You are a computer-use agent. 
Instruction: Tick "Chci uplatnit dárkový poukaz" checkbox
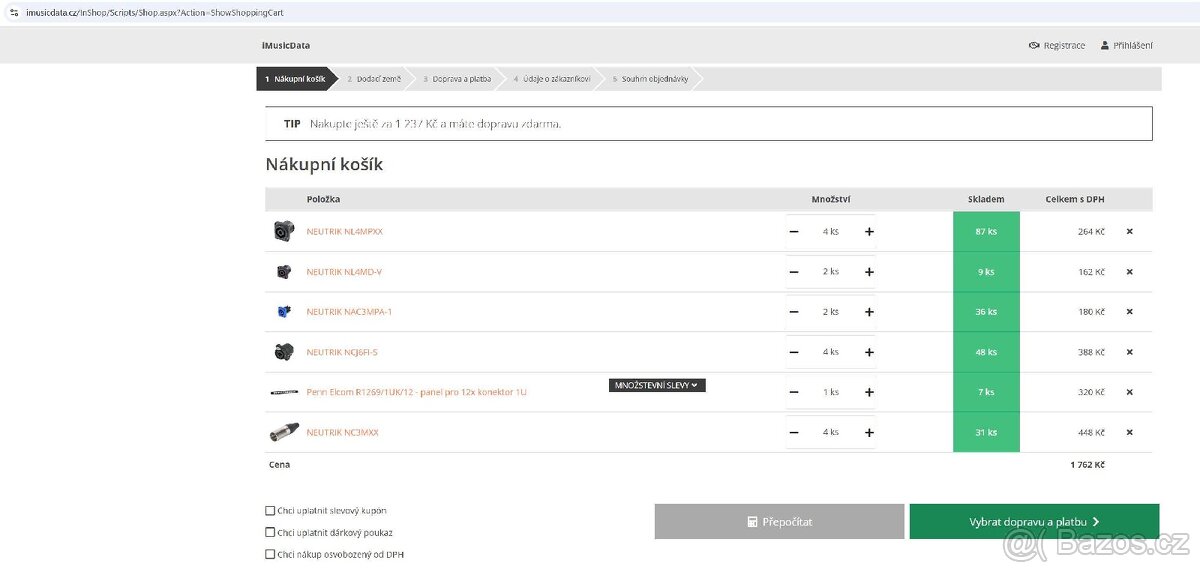click(x=270, y=533)
